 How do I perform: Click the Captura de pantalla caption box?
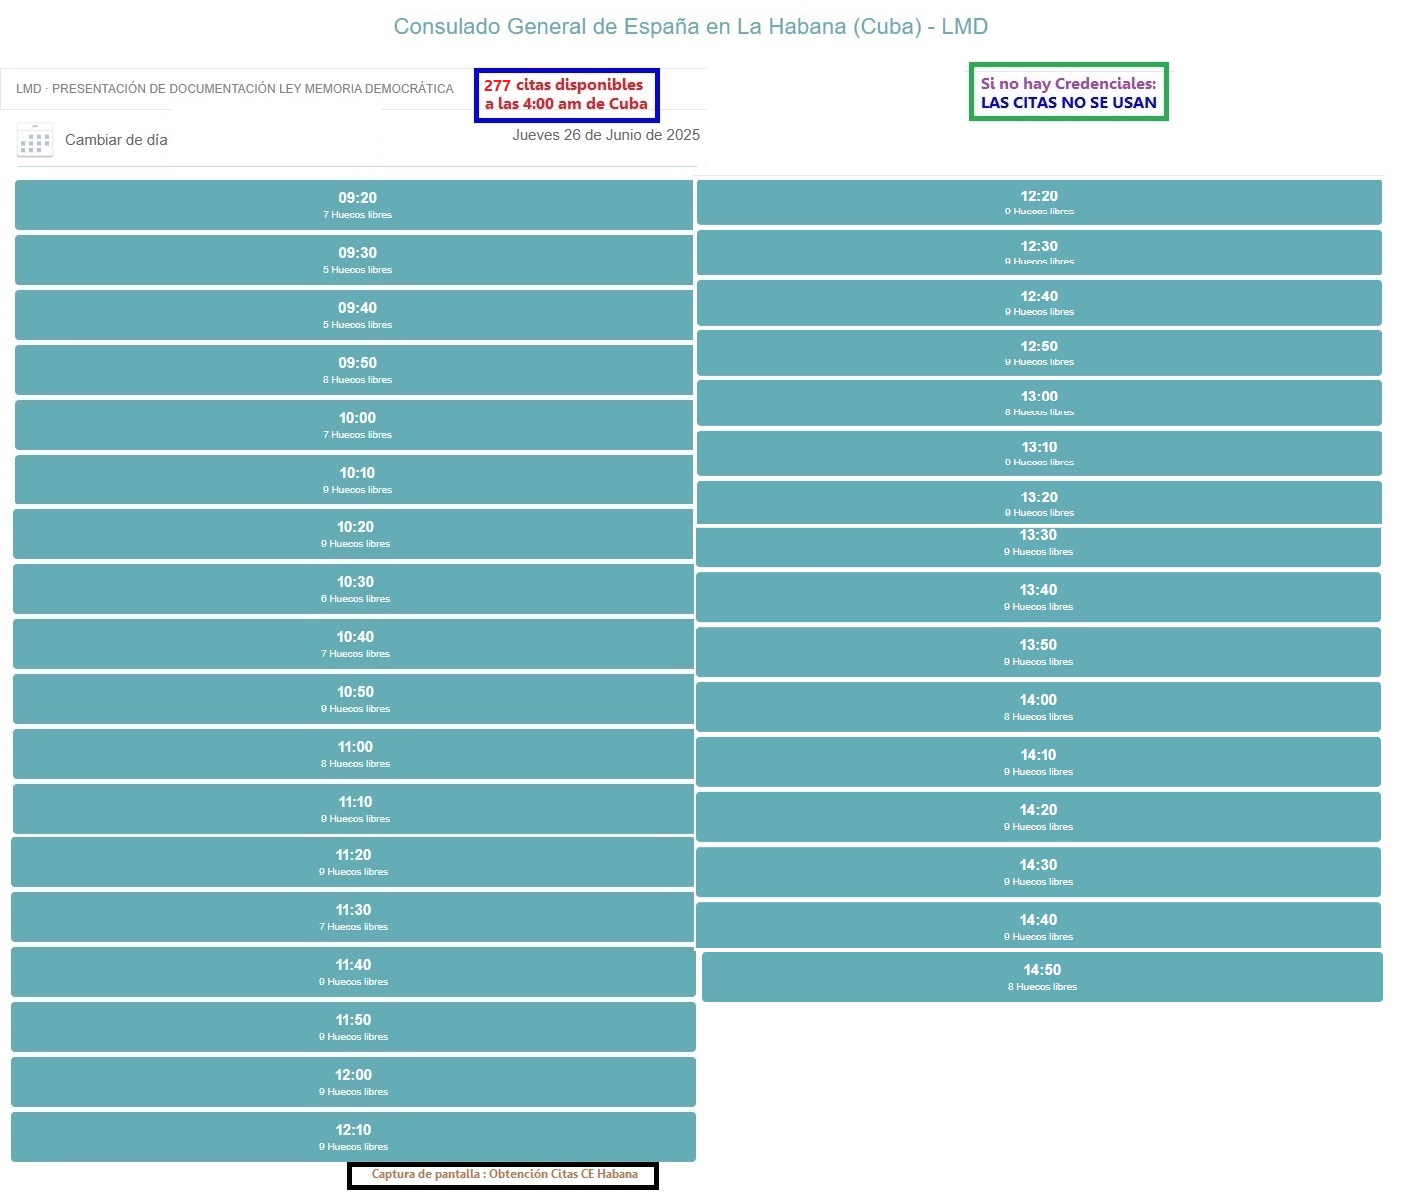click(x=503, y=1175)
